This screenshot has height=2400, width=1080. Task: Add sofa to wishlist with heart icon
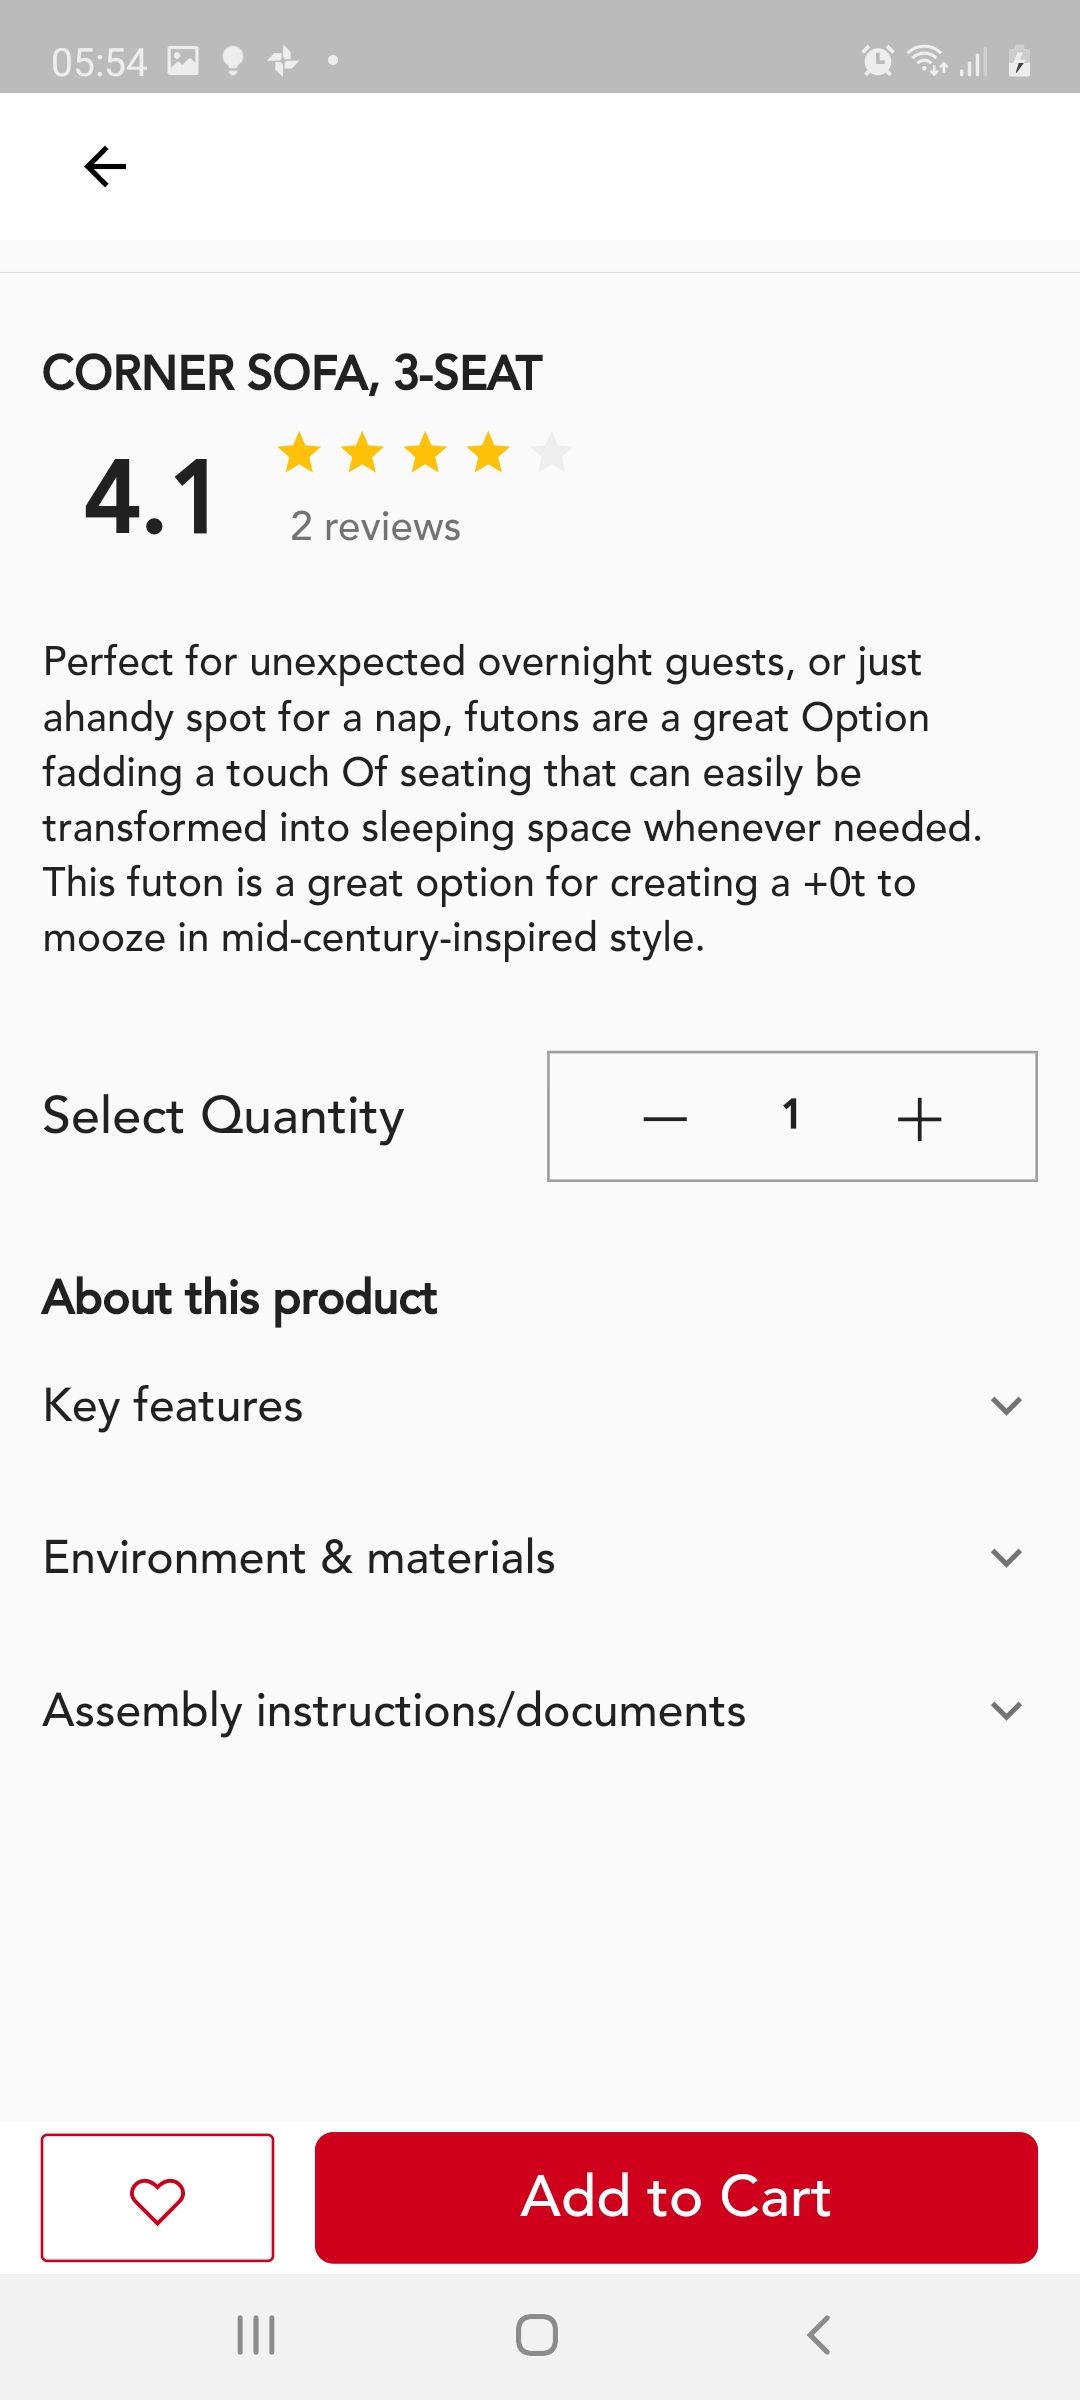point(157,2198)
